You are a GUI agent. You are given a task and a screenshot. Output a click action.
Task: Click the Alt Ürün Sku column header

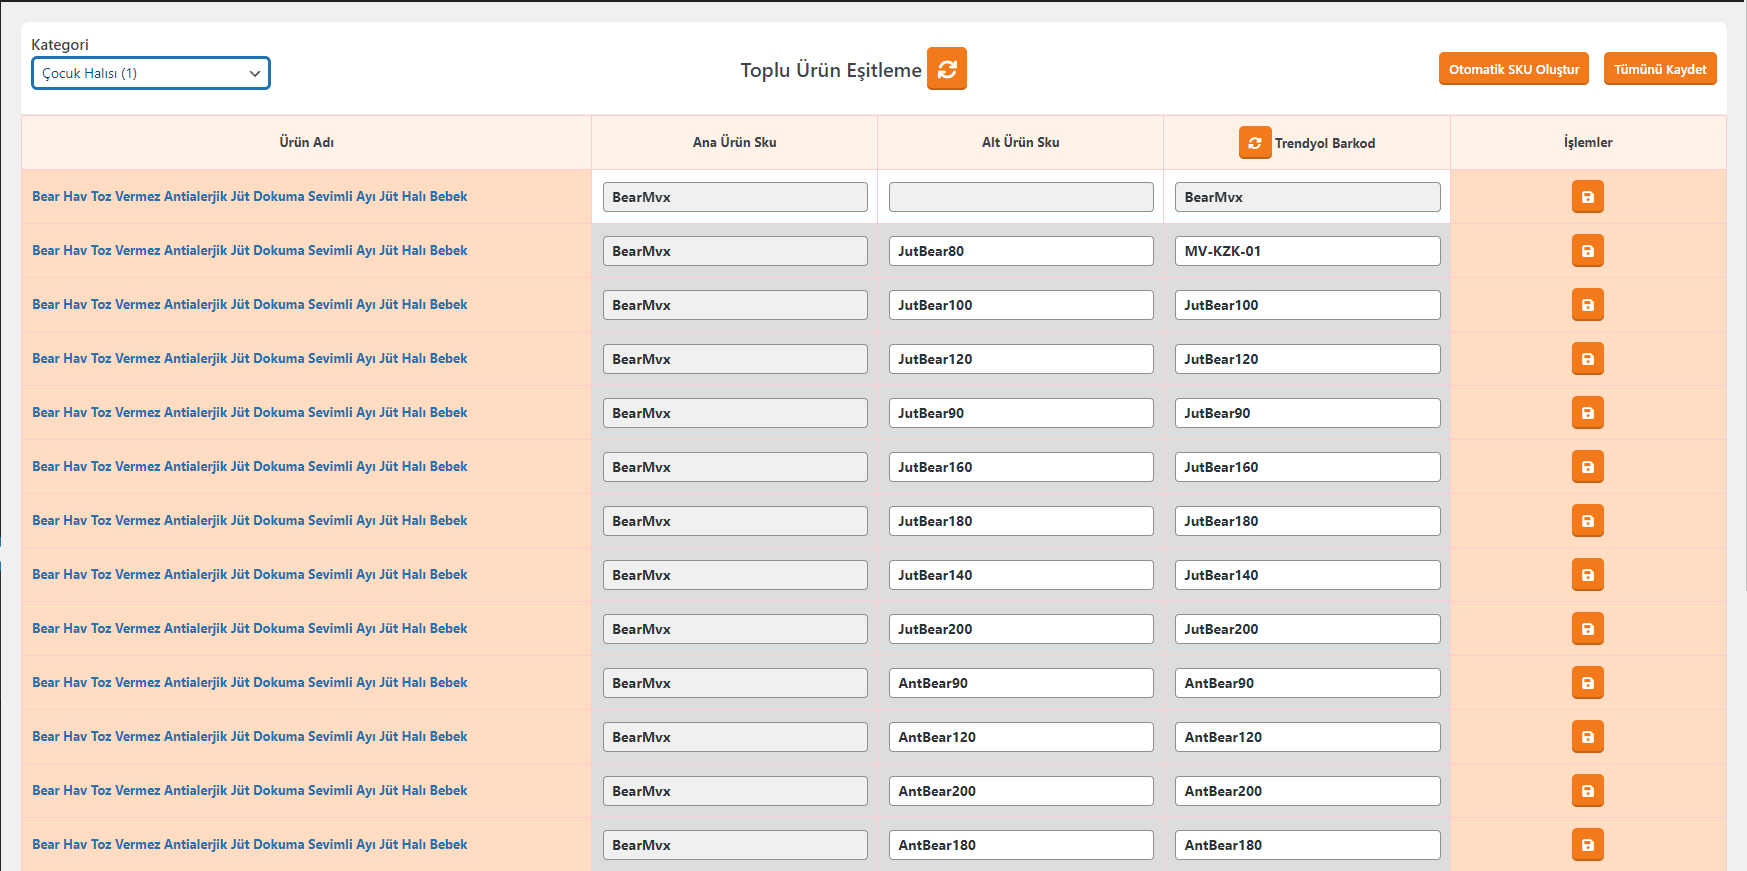1020,142
